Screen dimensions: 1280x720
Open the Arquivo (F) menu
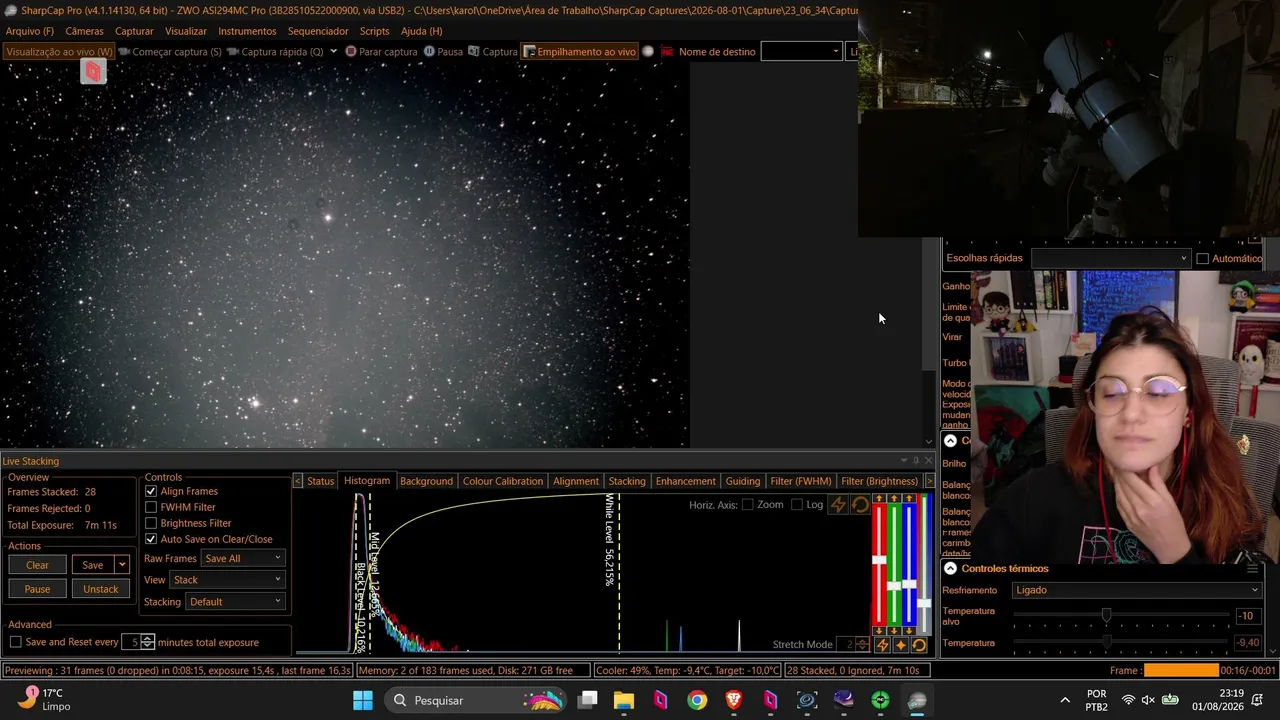pos(30,31)
